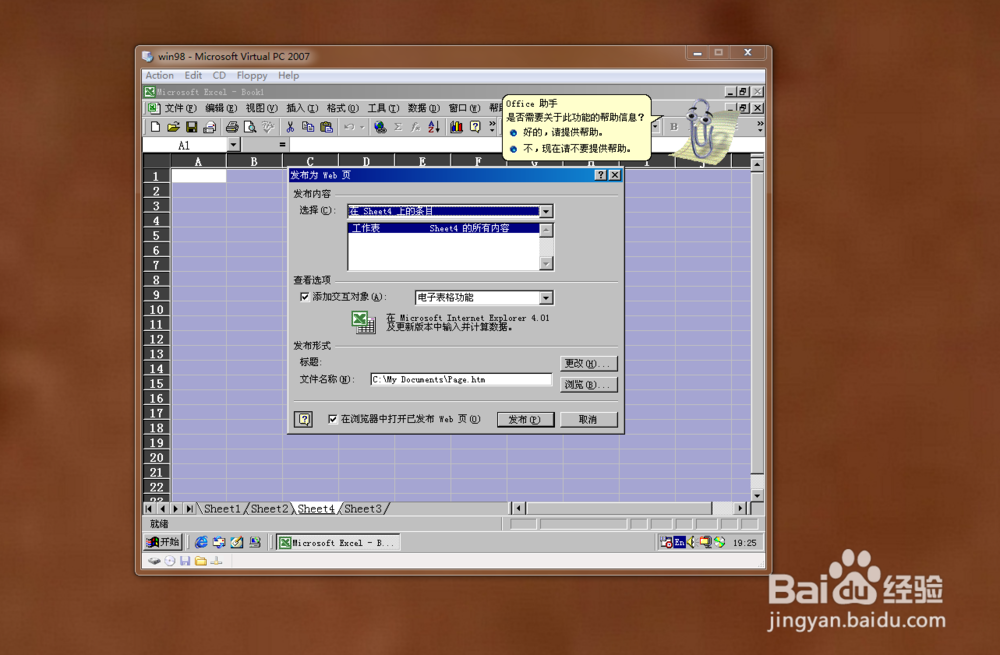Click the Undo arrow icon
The height and width of the screenshot is (655, 1000).
tap(349, 127)
